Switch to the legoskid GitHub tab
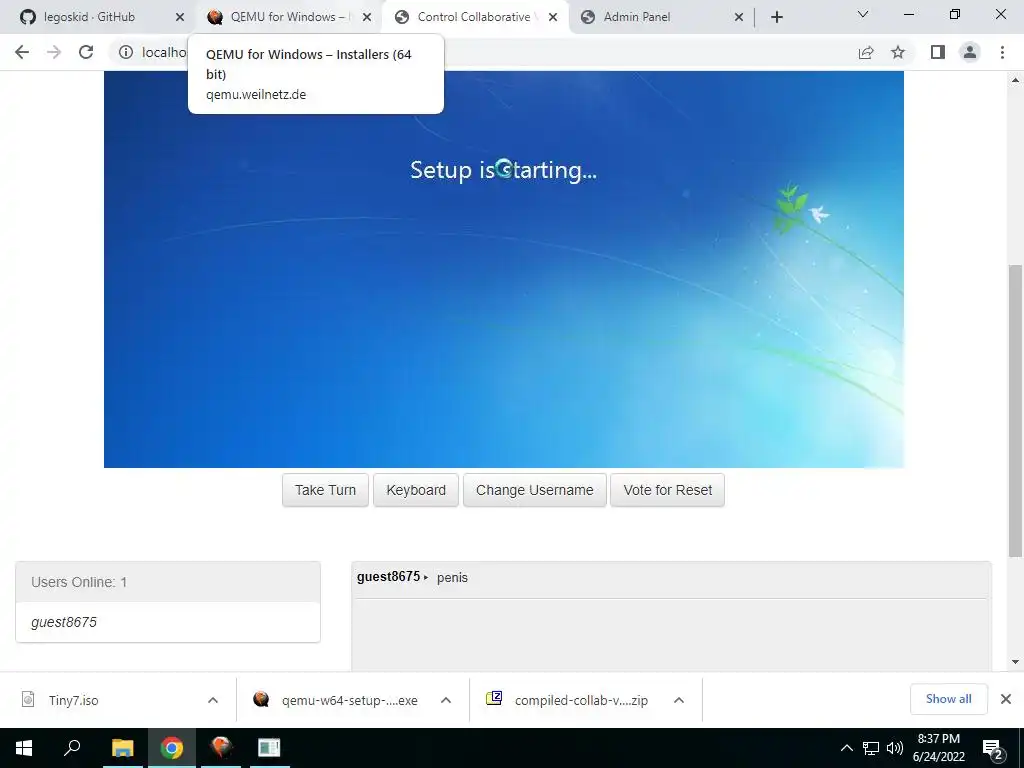Viewport: 1024px width, 768px height. click(89, 17)
